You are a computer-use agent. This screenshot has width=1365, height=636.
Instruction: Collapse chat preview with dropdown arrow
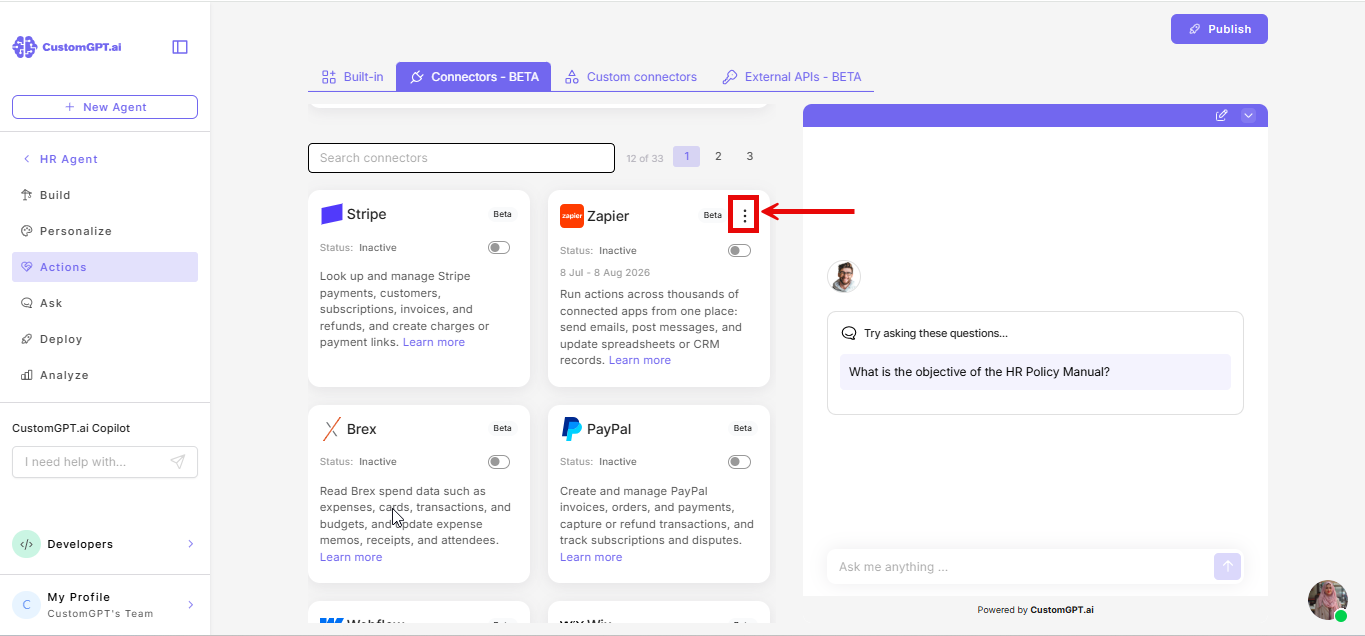[x=1248, y=116]
